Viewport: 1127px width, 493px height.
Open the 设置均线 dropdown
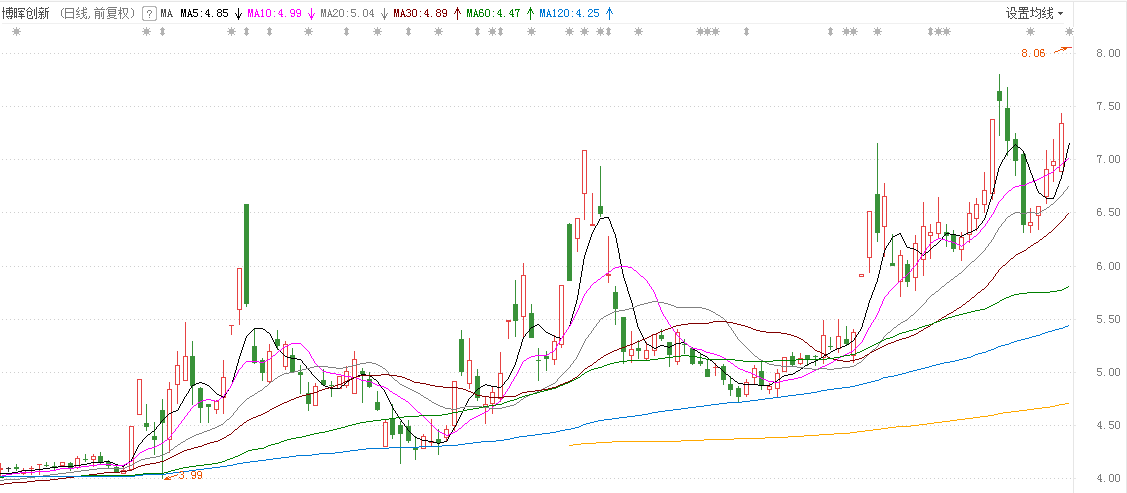[1034, 14]
